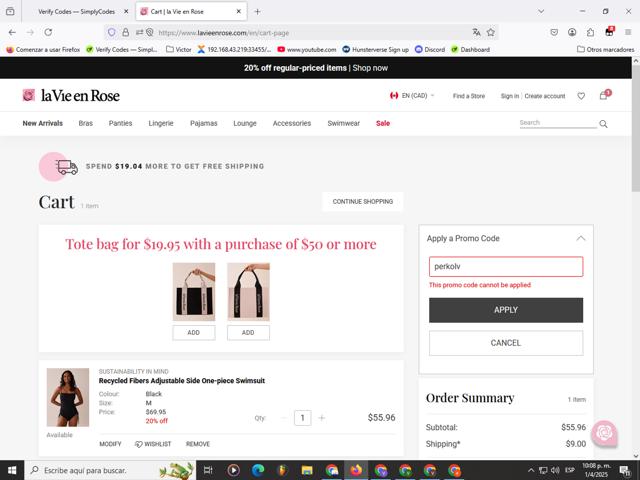Image resolution: width=640 pixels, height=480 pixels.
Task: Open the Swimwear category
Action: (x=344, y=123)
